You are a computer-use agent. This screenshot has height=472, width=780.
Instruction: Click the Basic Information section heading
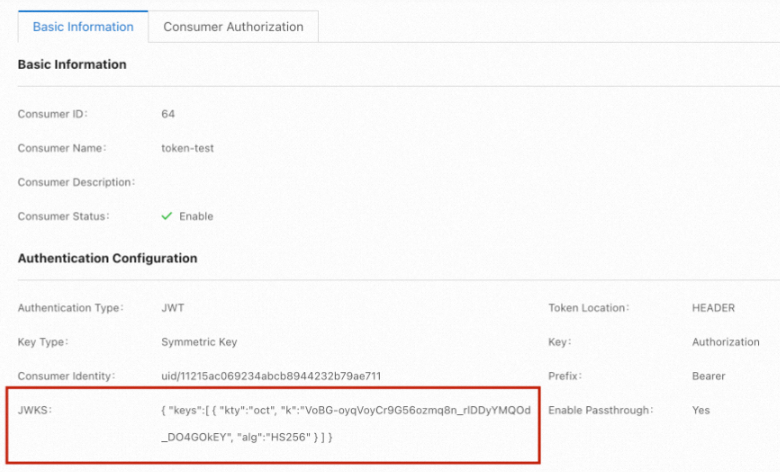pos(72,64)
